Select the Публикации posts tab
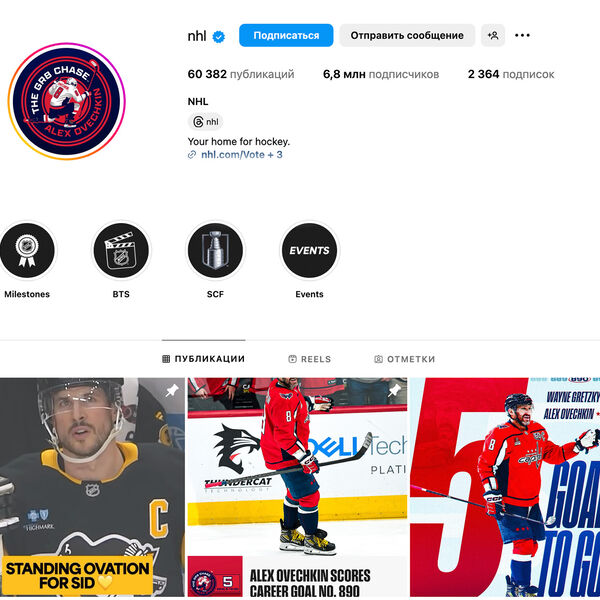Image resolution: width=600 pixels, height=600 pixels. (x=204, y=359)
